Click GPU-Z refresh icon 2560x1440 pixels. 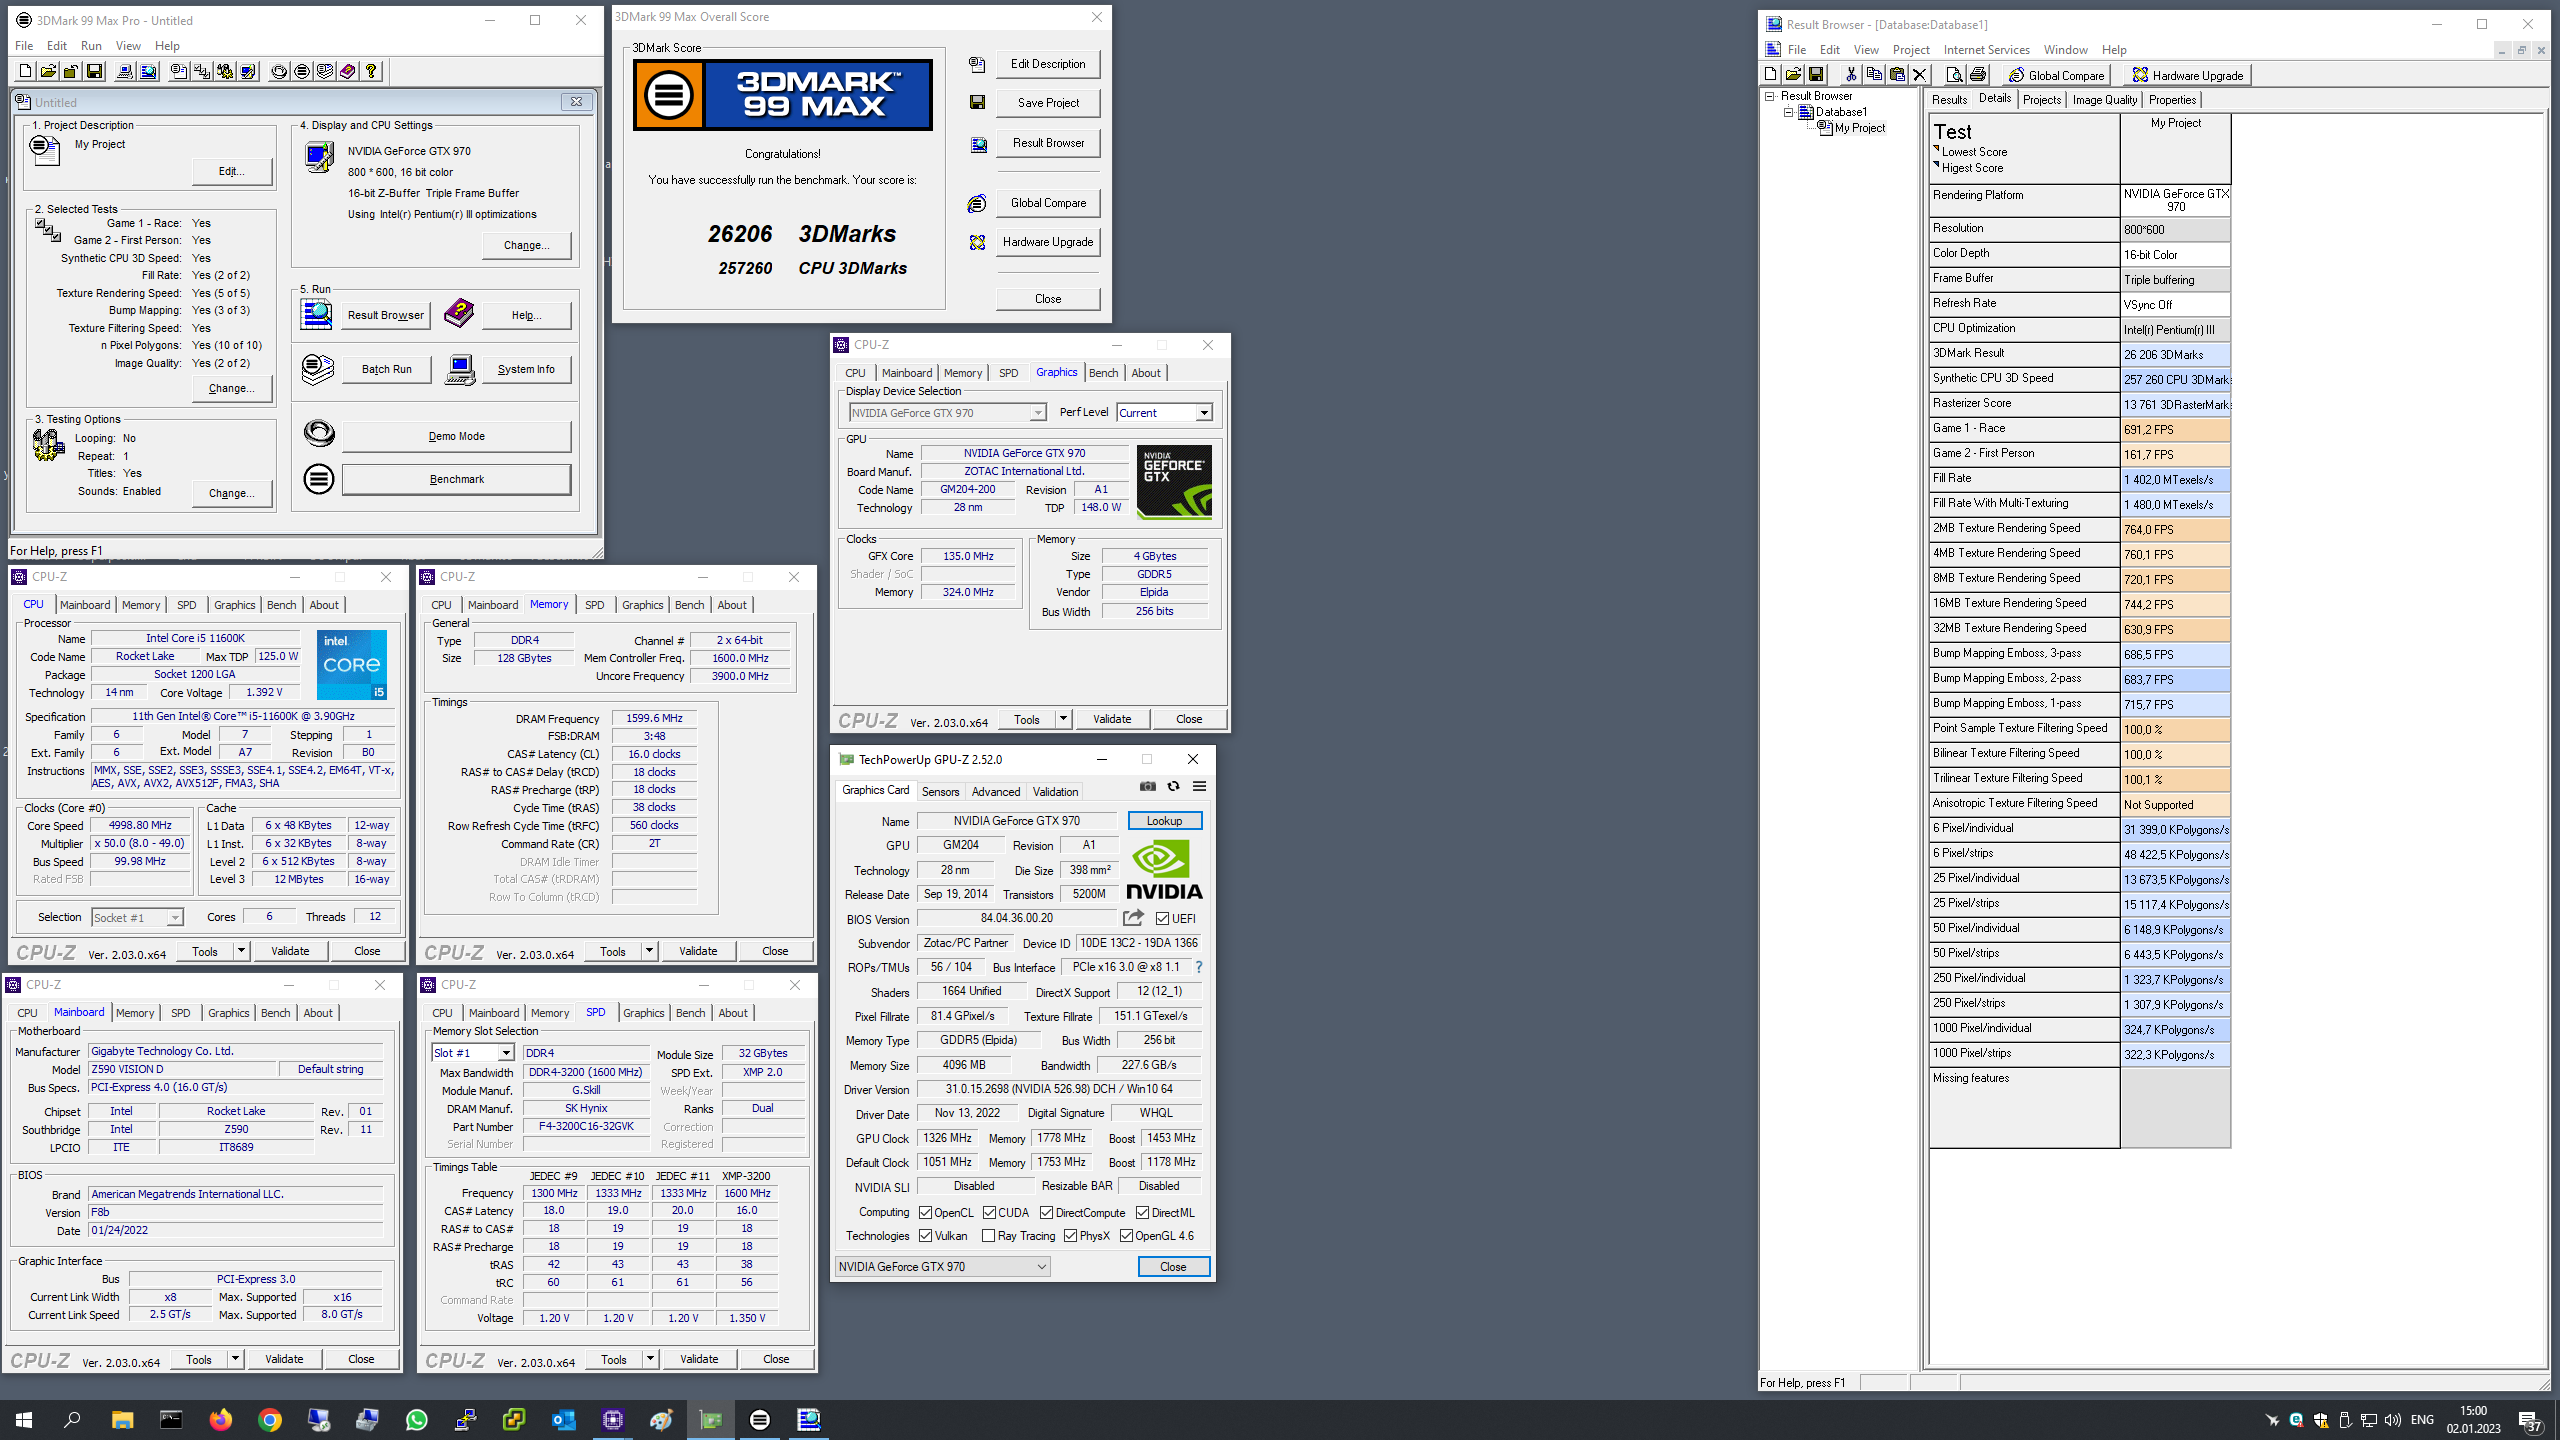coord(1174,787)
